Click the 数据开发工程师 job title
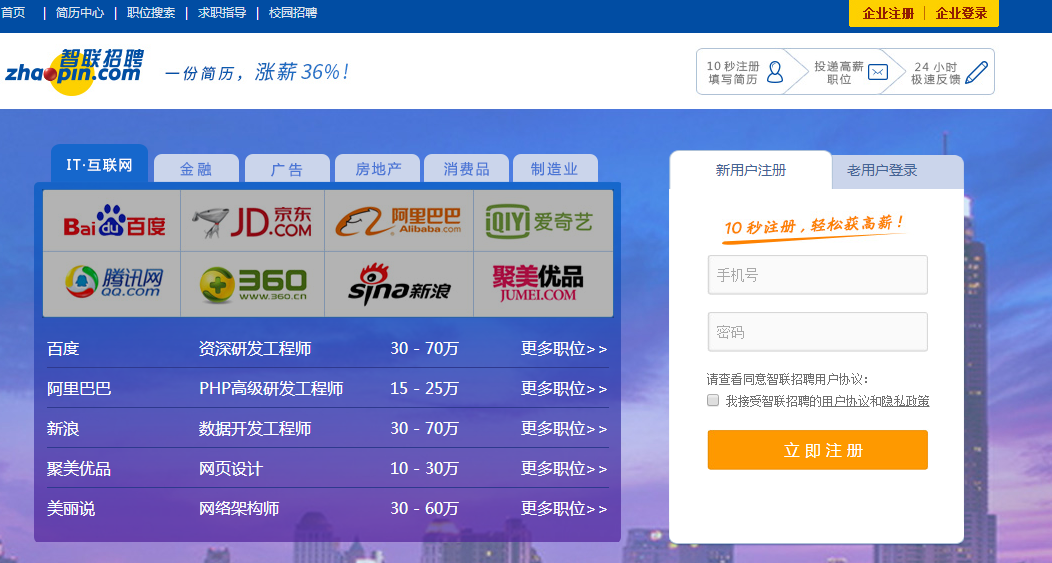Screen dimensions: 1052x563 coord(255,429)
